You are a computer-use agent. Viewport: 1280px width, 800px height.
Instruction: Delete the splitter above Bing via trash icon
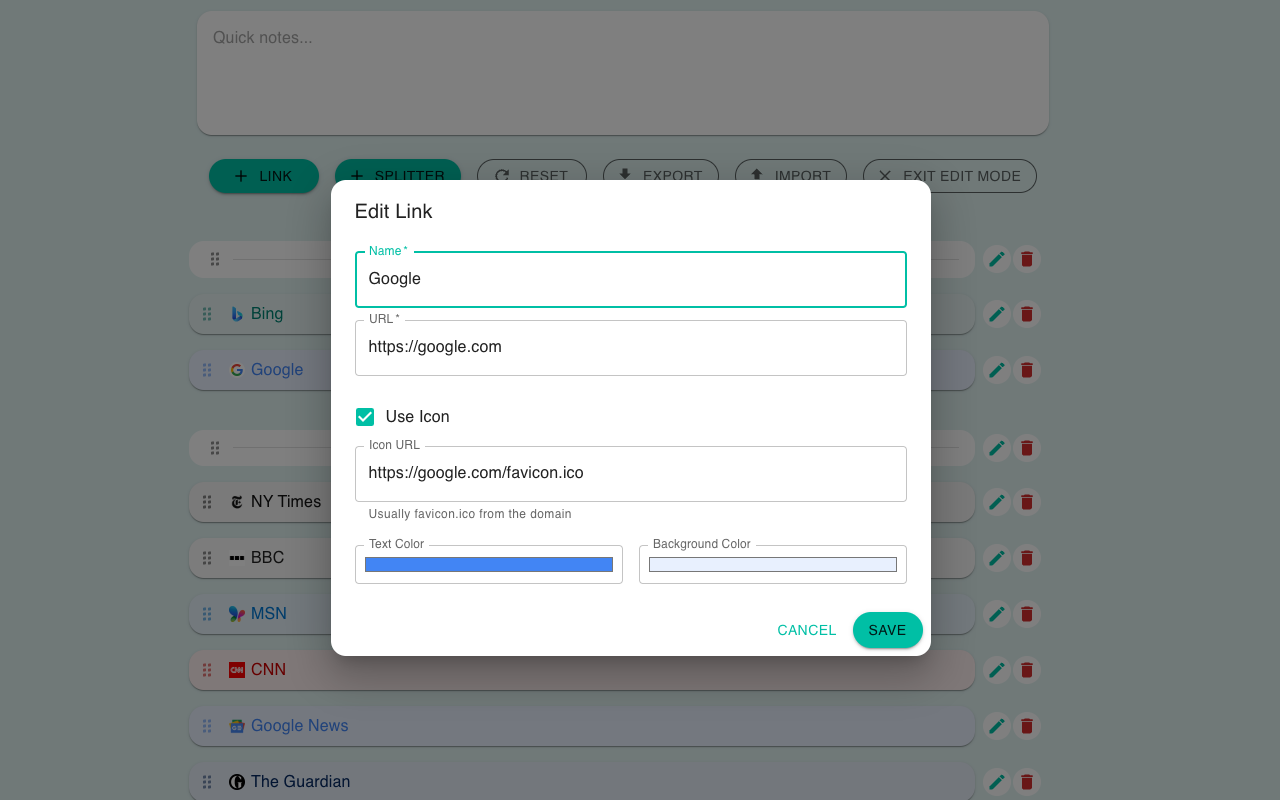[x=1026, y=260]
